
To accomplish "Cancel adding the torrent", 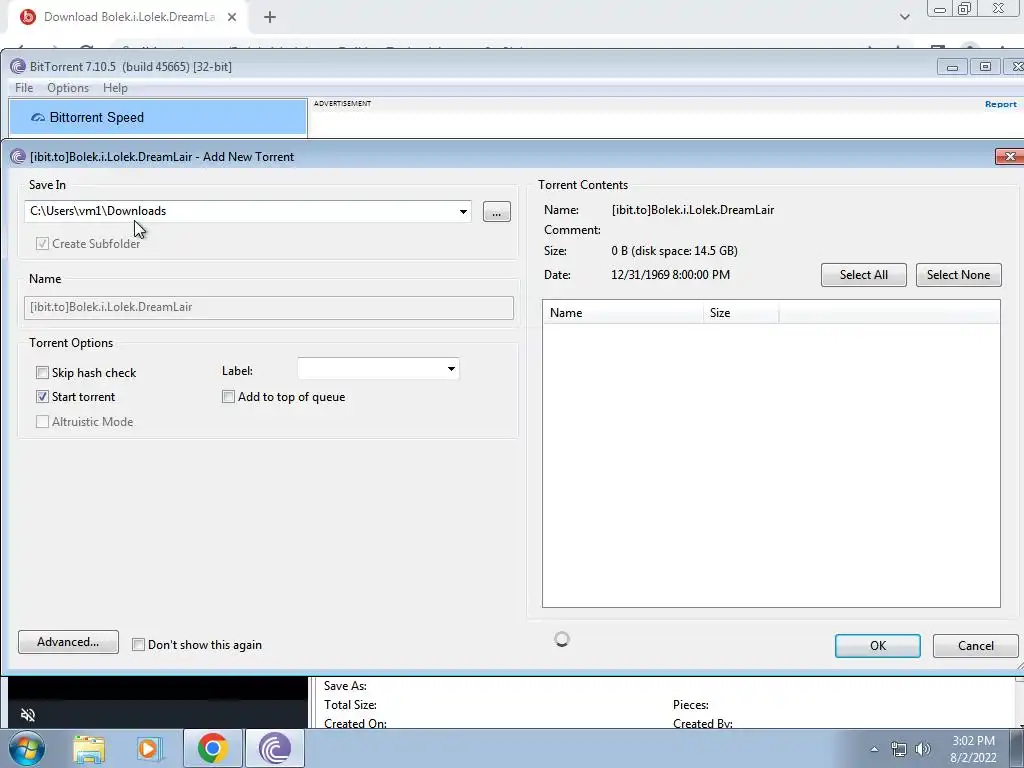I will [x=976, y=646].
